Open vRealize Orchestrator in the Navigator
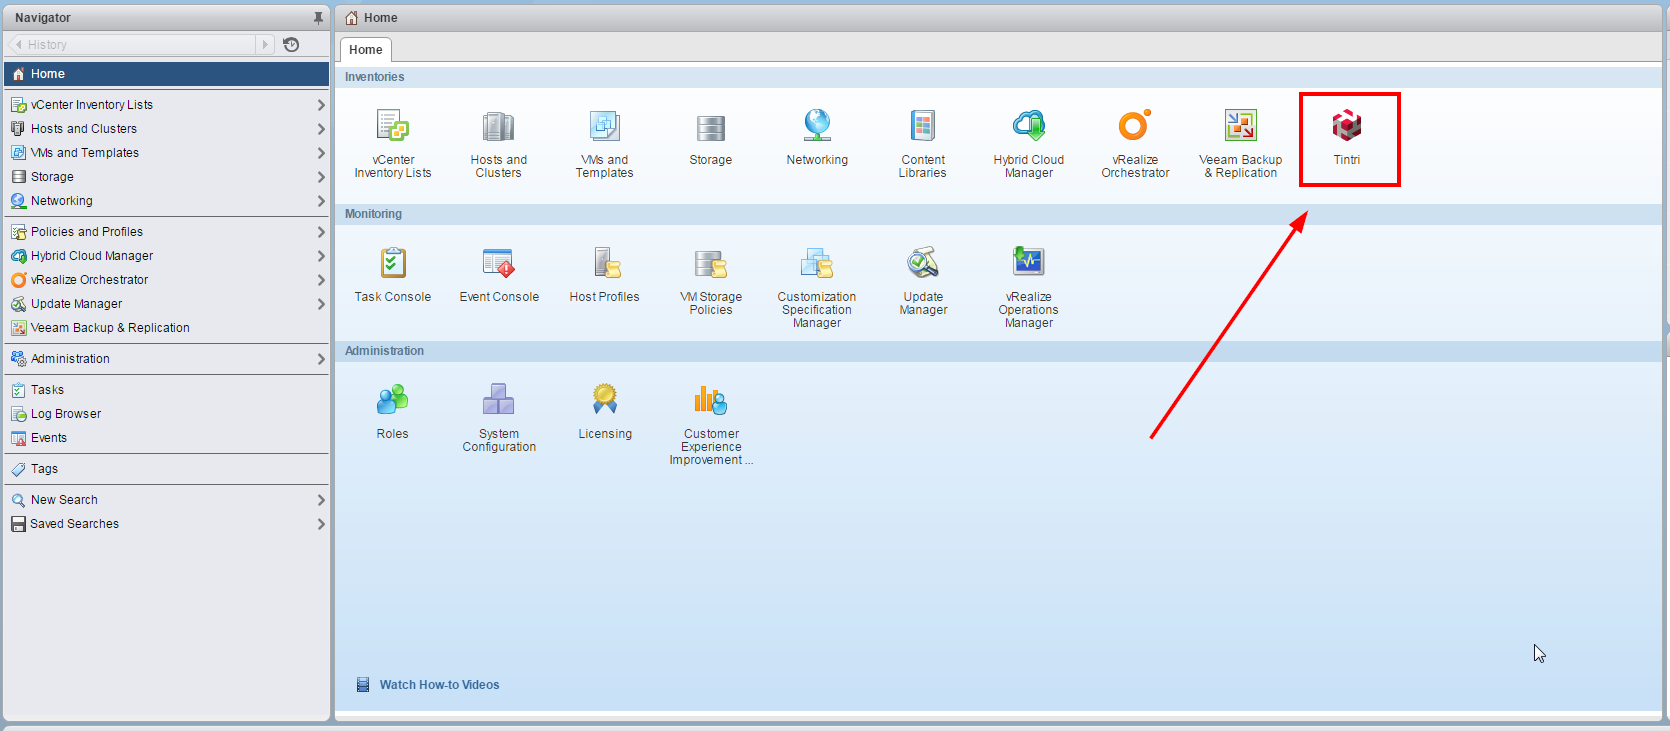Screen dimensions: 1670x731 pyautogui.click(x=166, y=280)
